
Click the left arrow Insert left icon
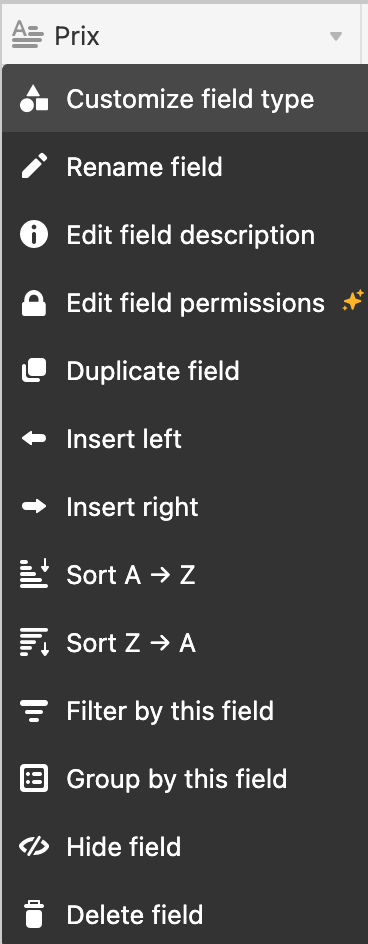[34, 439]
